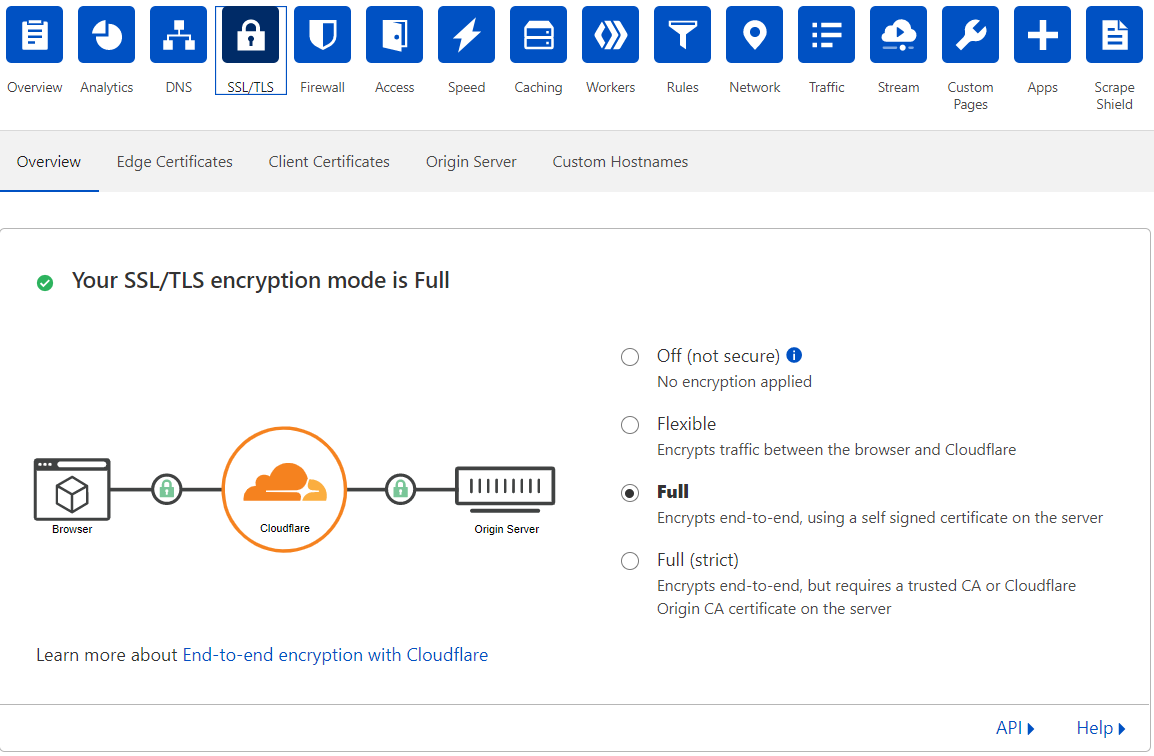
Task: Select the Full radio button
Action: (630, 492)
